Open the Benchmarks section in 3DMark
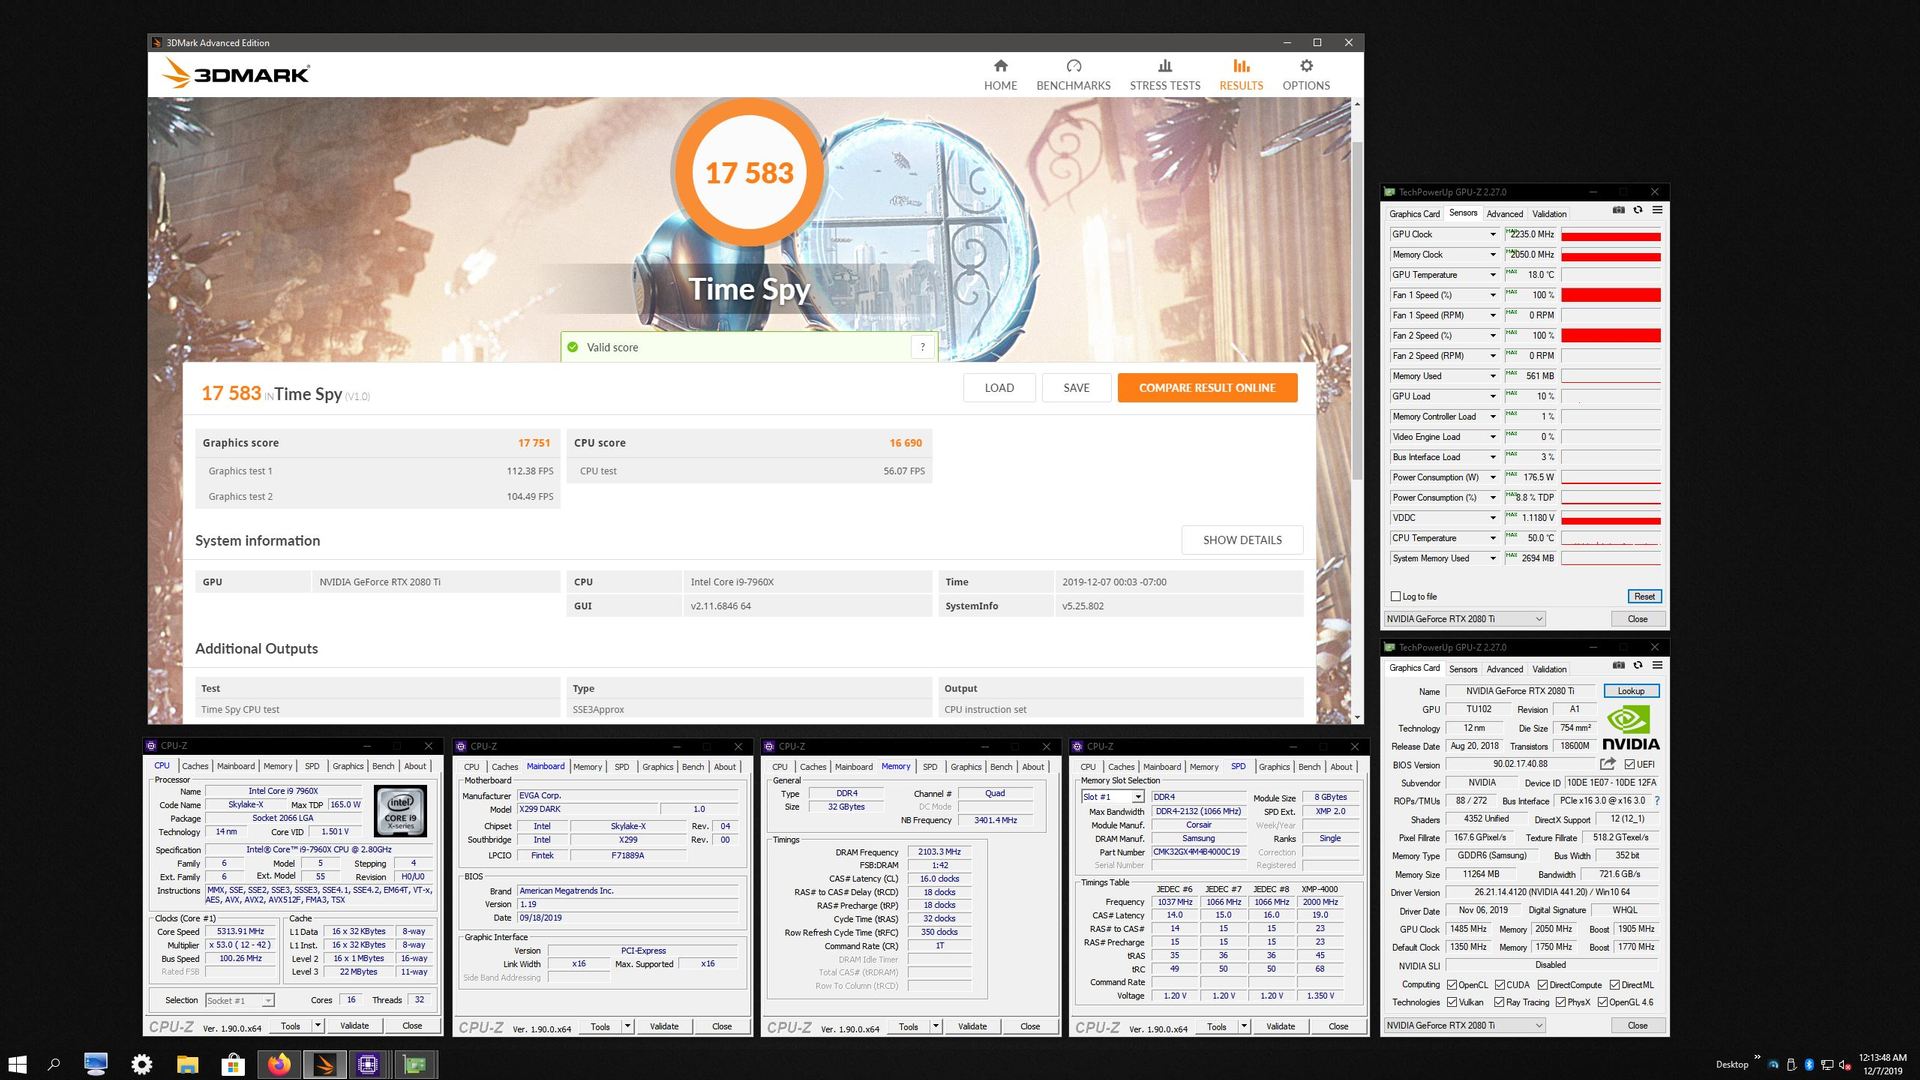 pyautogui.click(x=1073, y=75)
